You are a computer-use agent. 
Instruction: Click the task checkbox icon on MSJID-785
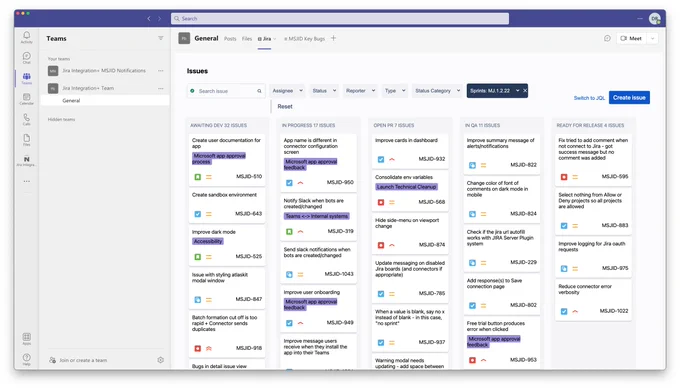(381, 294)
